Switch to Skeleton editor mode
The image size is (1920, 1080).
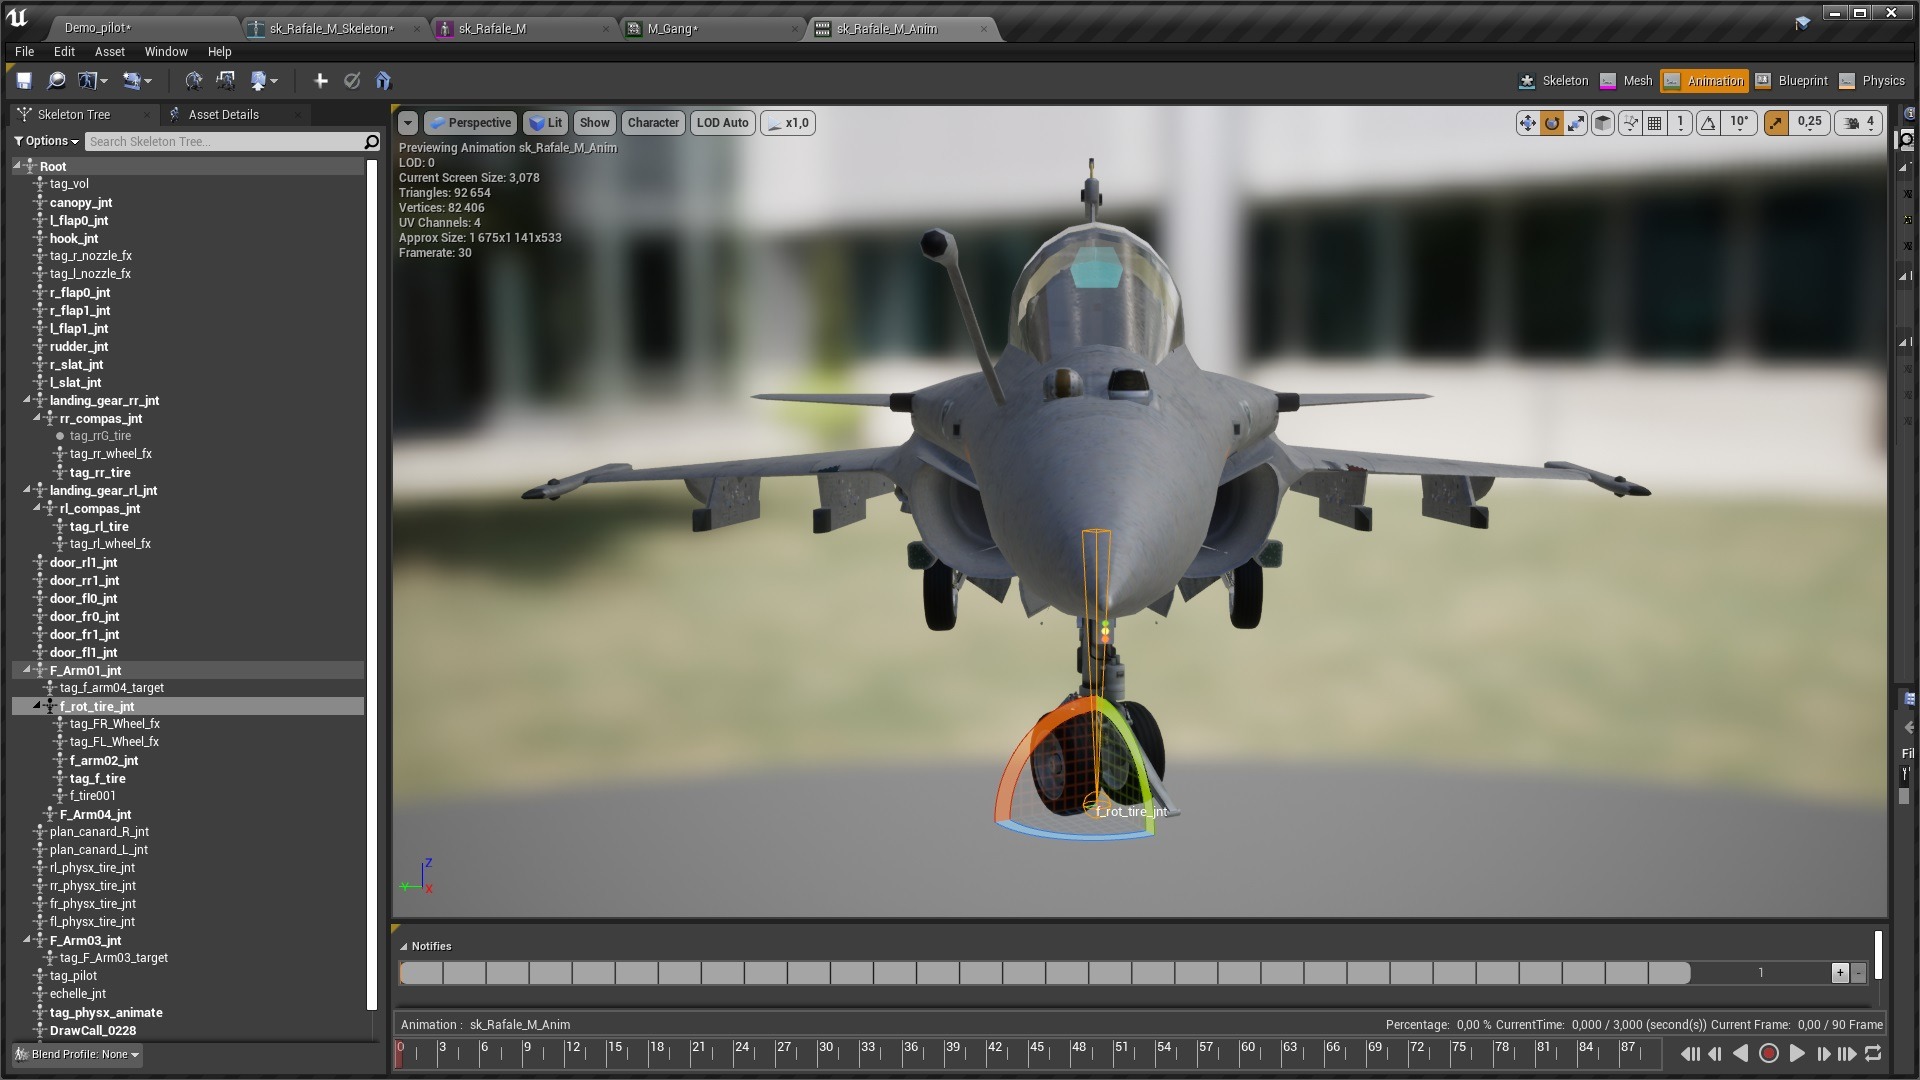[1553, 81]
